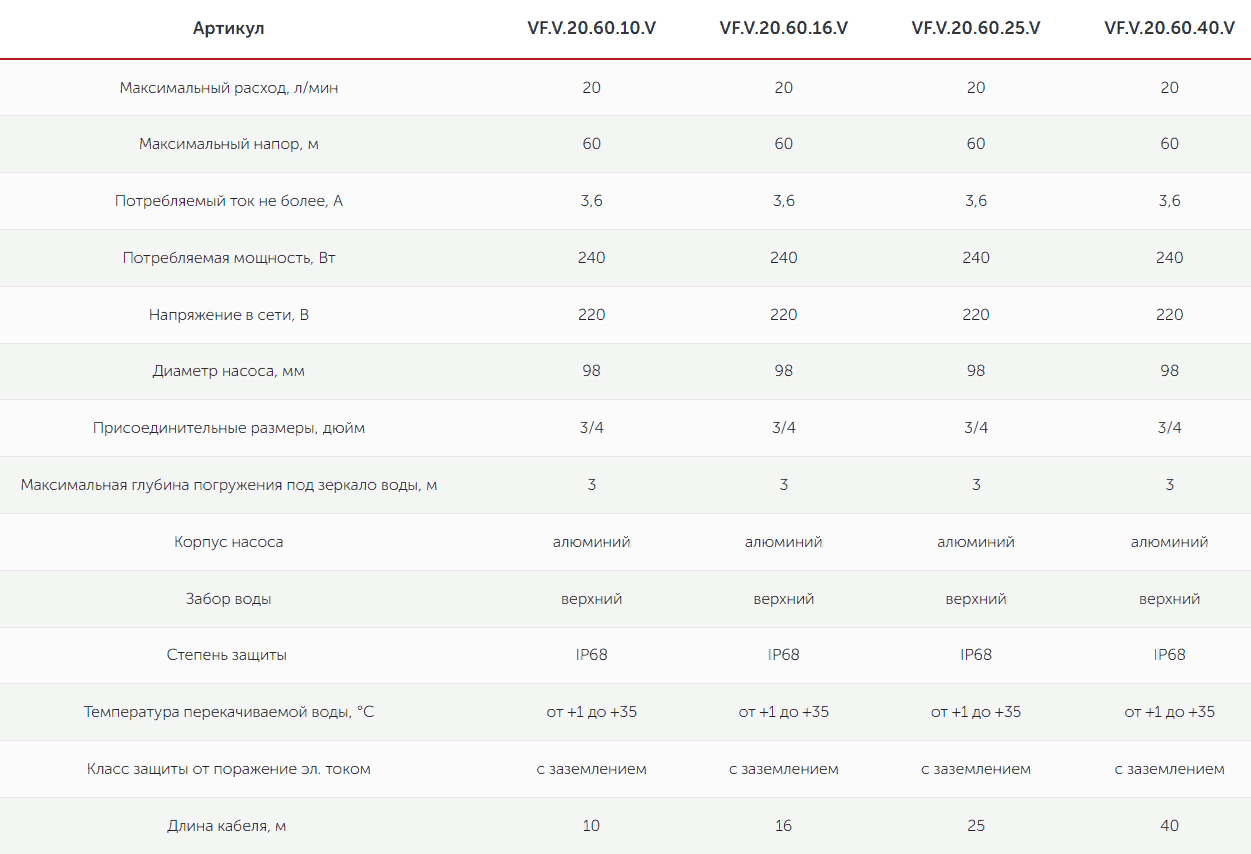Click the Потребляемая мощность, Вт label
The image size is (1251, 854).
click(x=229, y=258)
